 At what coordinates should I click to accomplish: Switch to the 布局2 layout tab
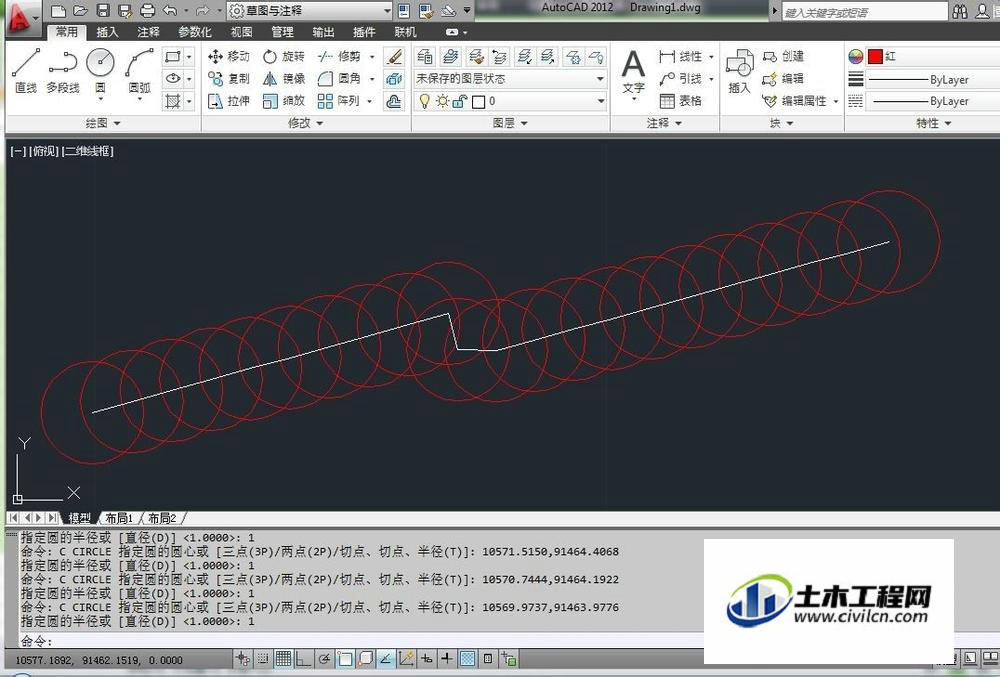(x=162, y=518)
